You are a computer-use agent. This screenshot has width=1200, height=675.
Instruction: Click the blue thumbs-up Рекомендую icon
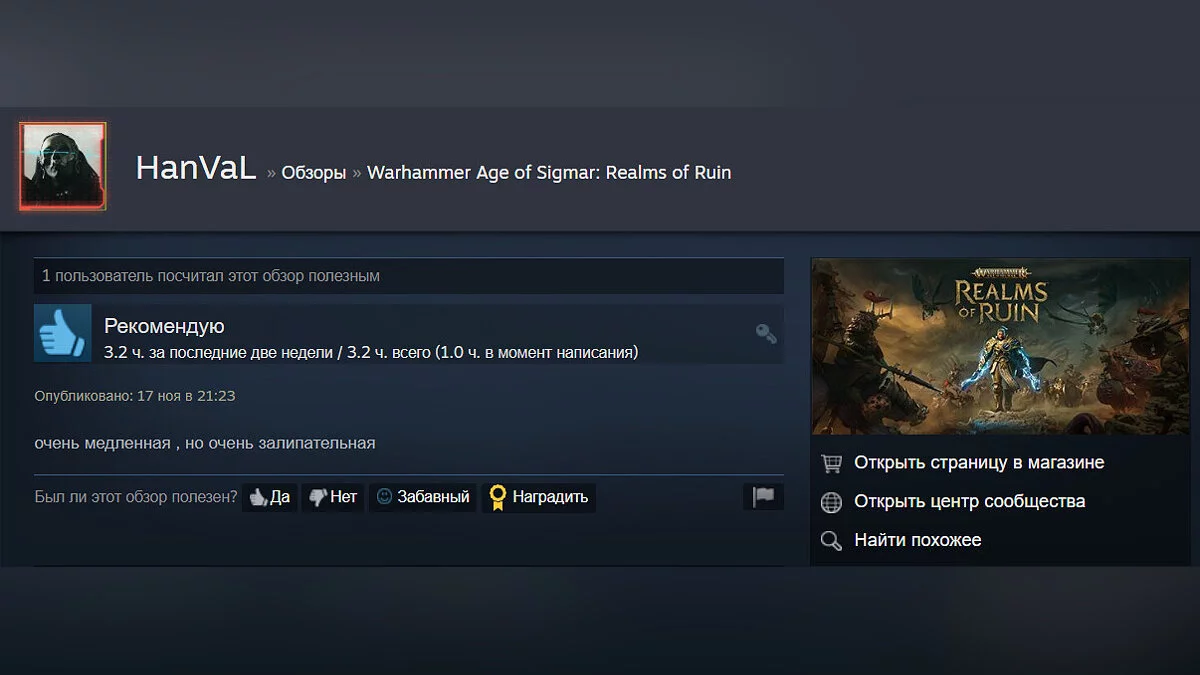(63, 333)
